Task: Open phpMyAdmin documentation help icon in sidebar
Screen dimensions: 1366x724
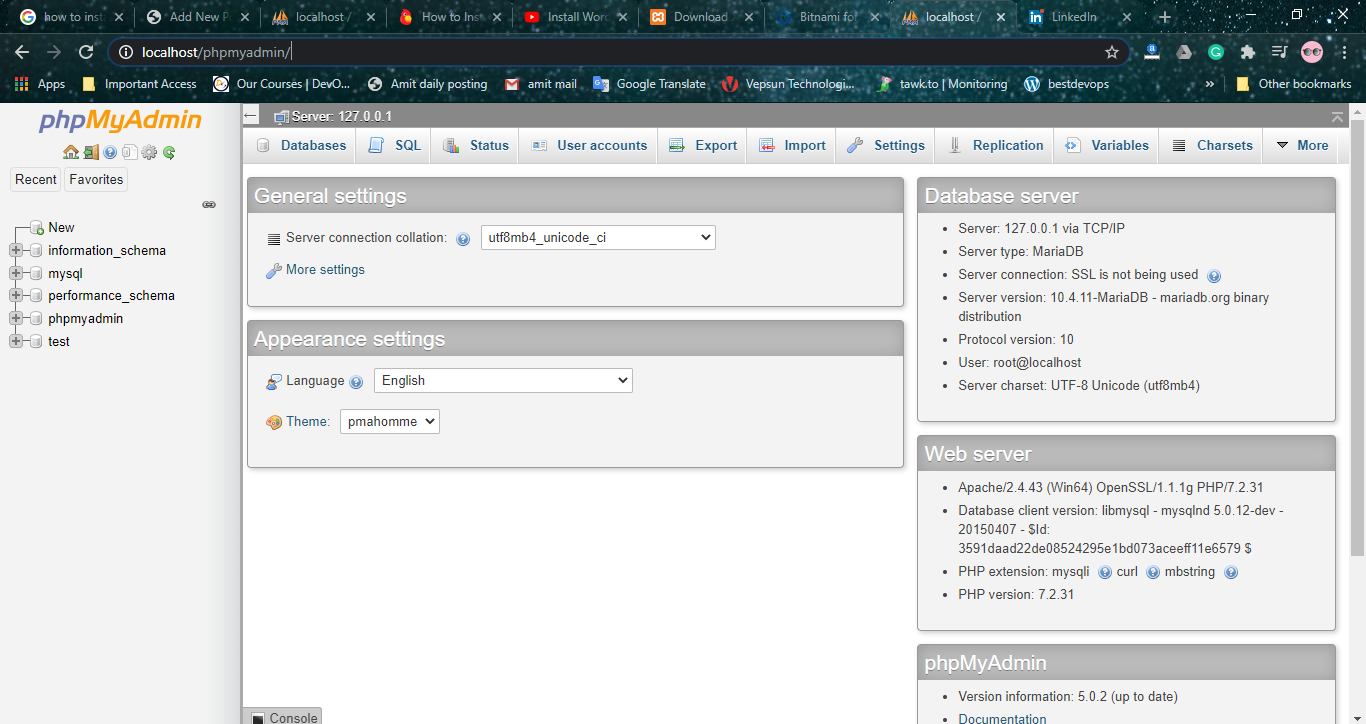Action: tap(110, 152)
